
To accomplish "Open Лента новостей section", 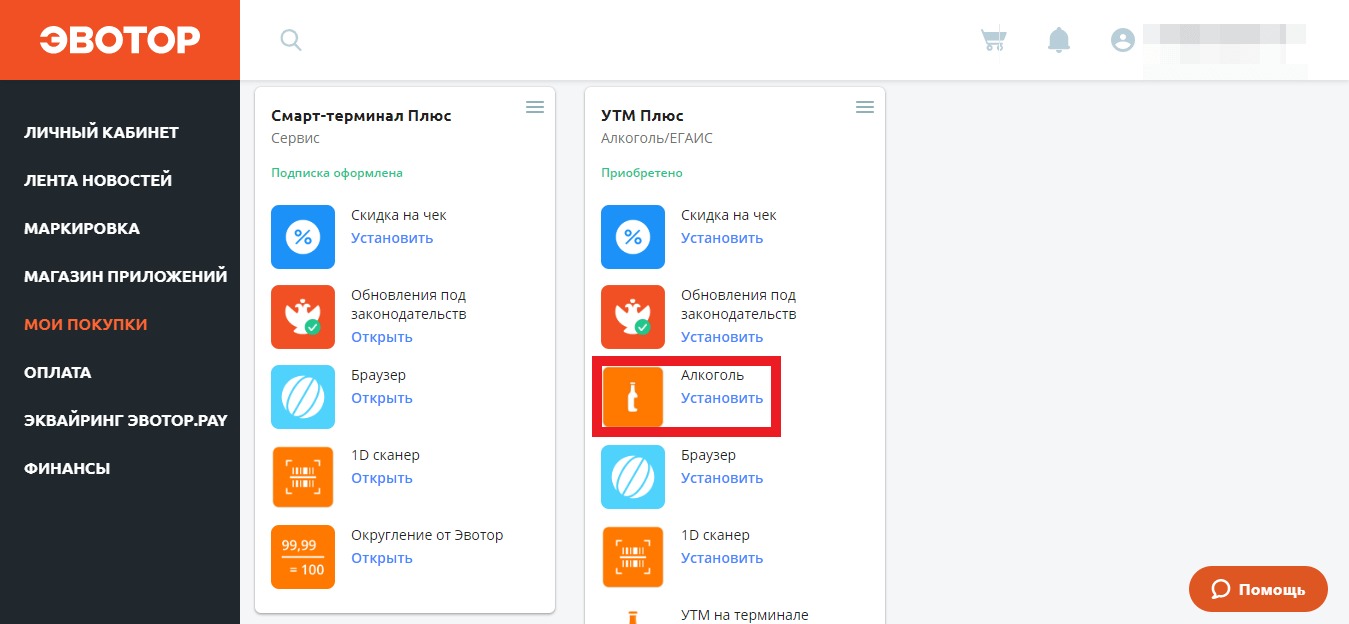I will coord(98,180).
